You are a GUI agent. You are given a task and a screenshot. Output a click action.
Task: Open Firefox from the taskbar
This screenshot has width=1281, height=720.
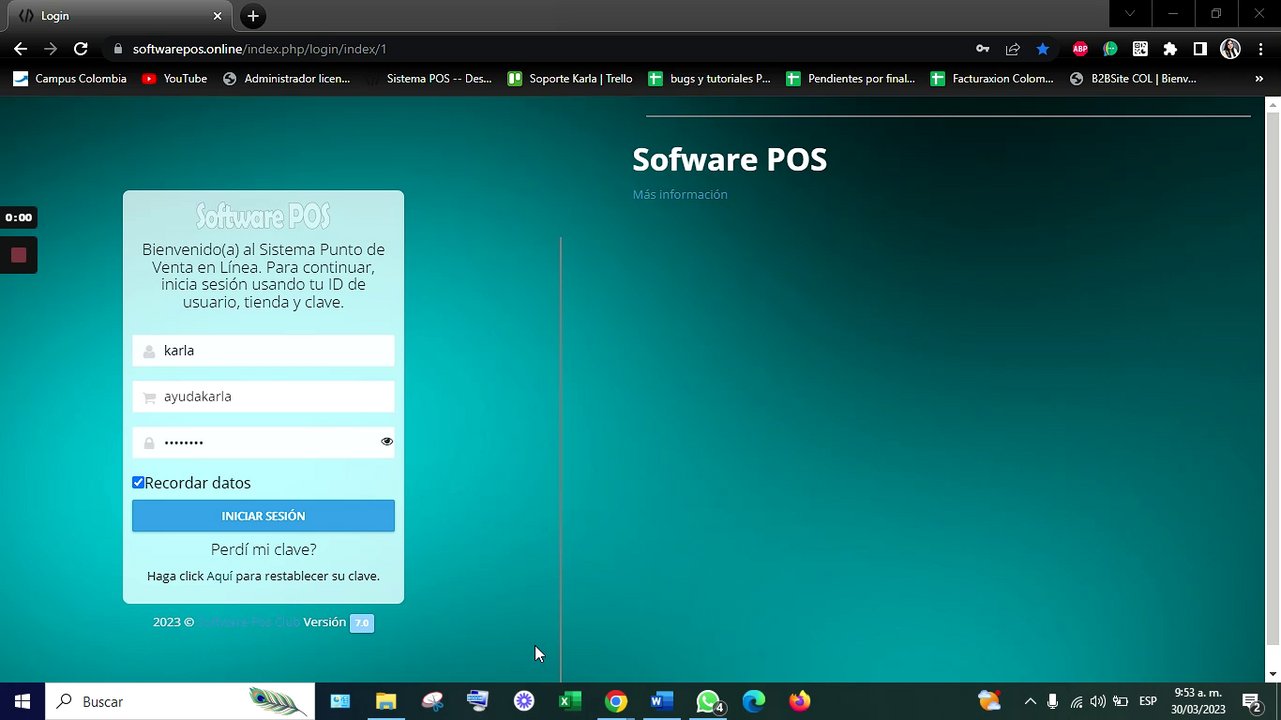(x=800, y=701)
